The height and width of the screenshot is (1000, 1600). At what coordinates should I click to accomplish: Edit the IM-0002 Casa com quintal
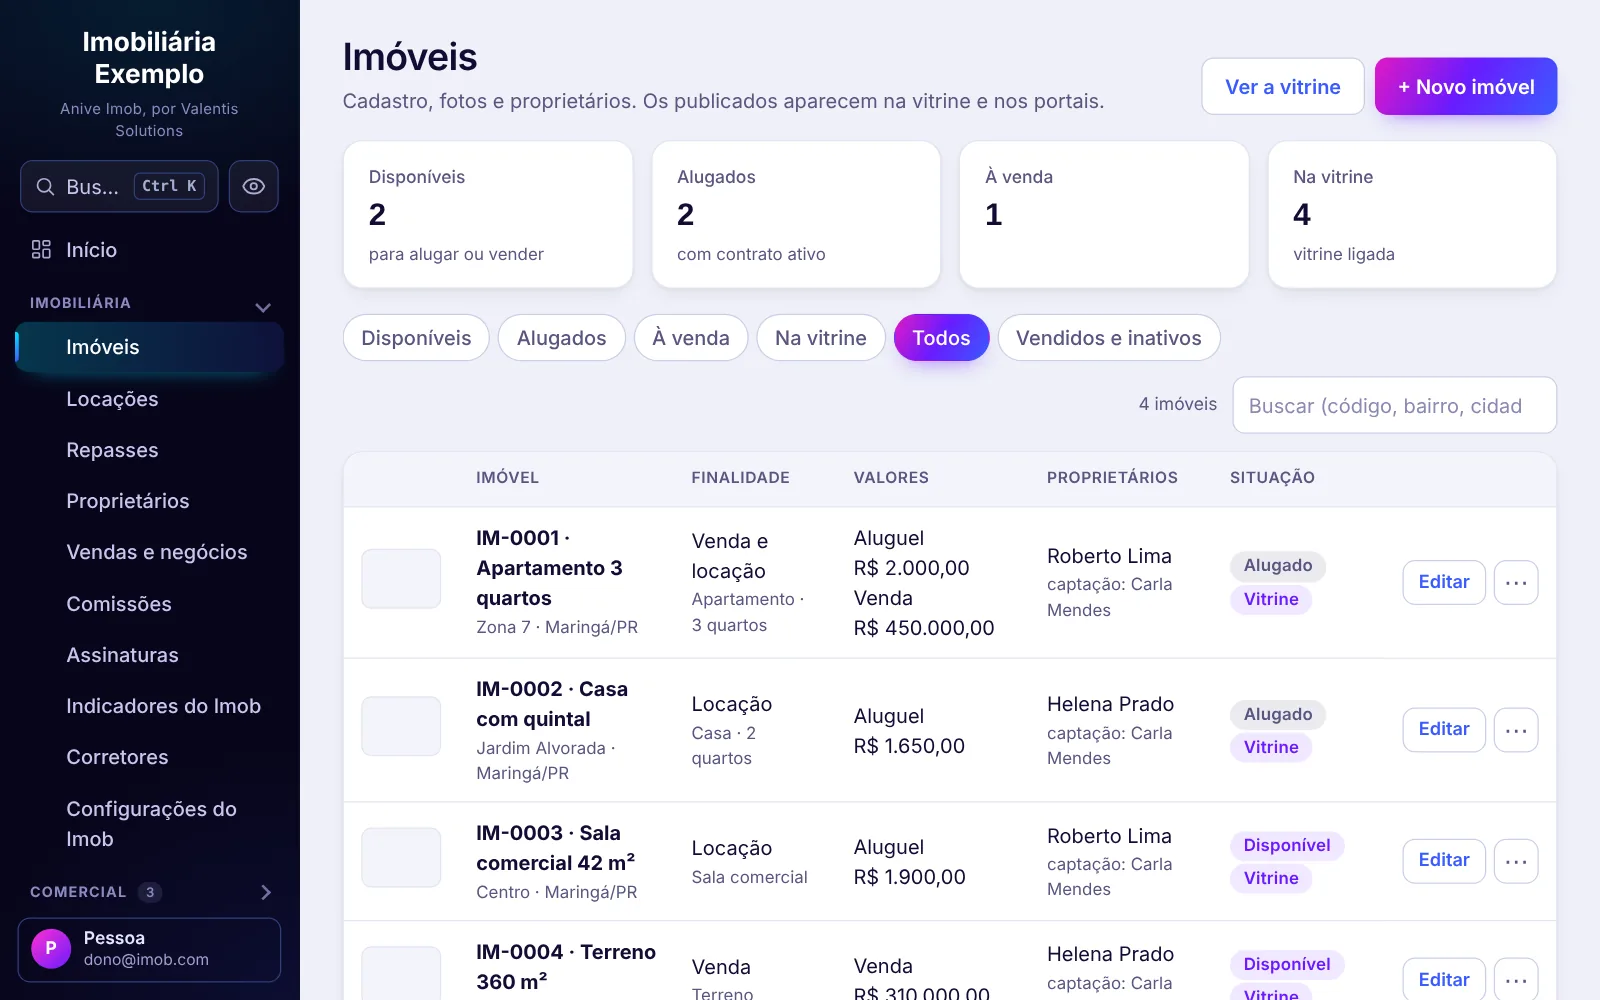coord(1444,730)
